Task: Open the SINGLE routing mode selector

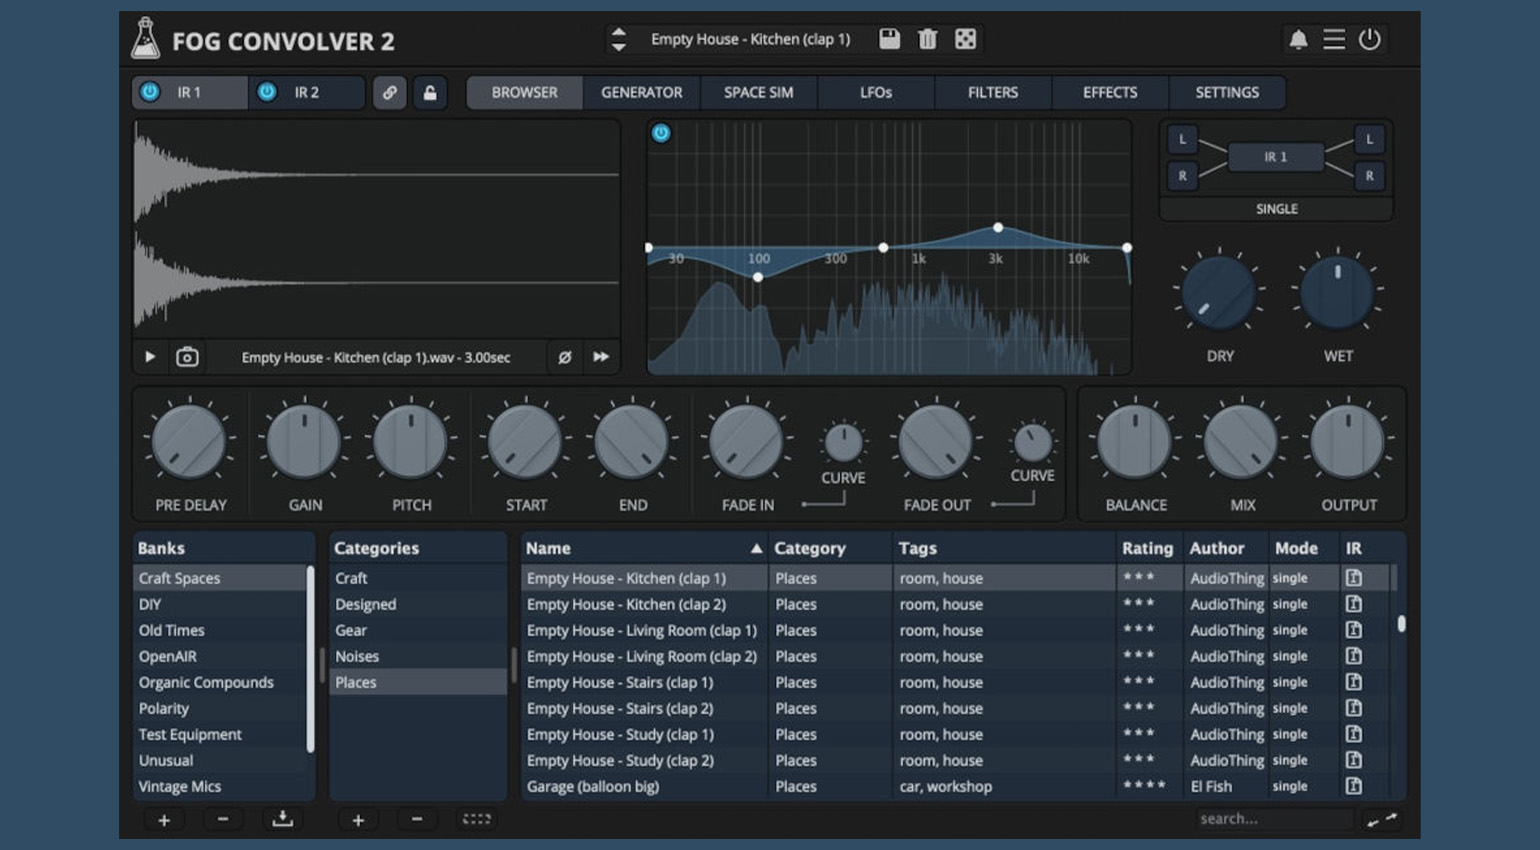Action: (1276, 209)
